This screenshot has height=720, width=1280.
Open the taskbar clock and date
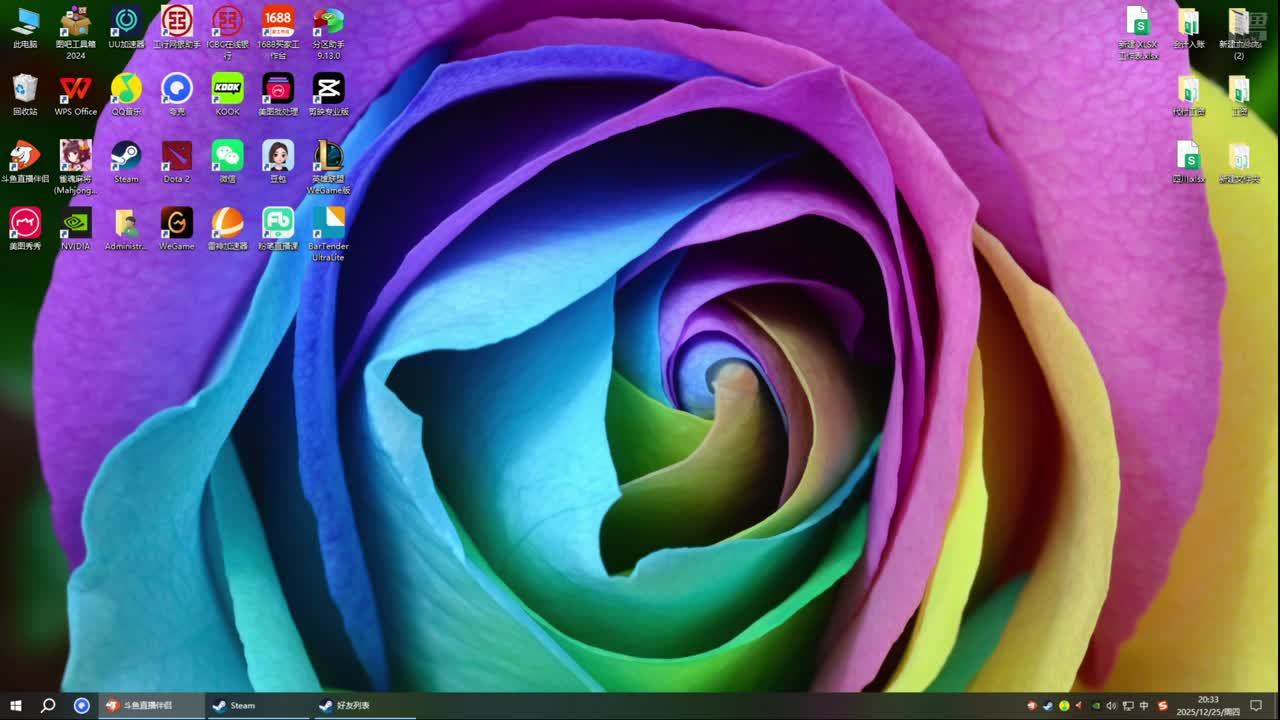point(1208,706)
